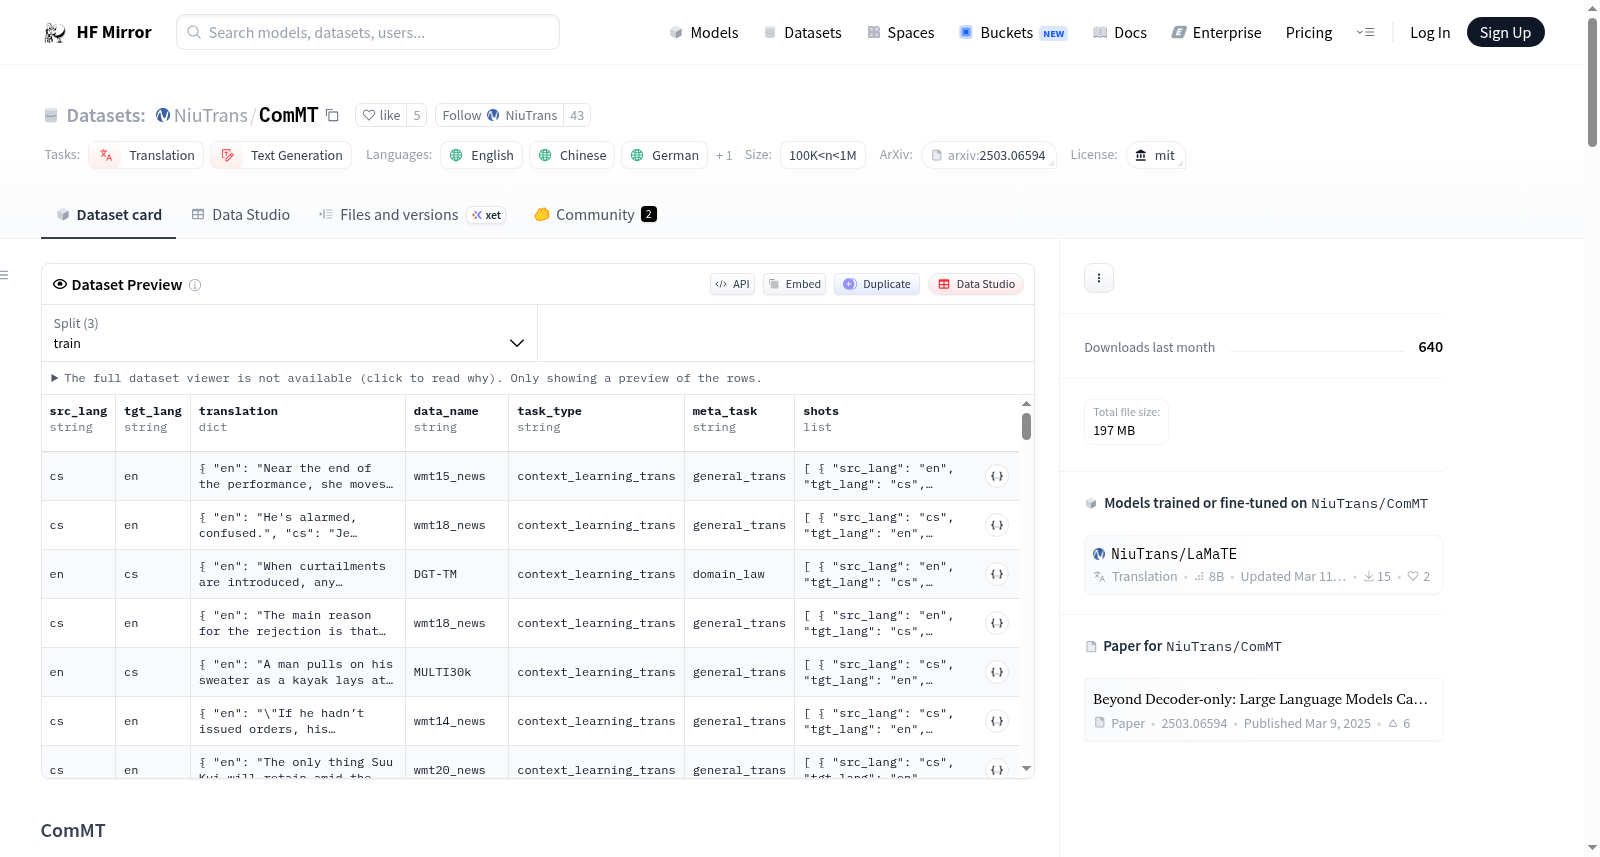Open the Pricing page
Image resolution: width=1600 pixels, height=857 pixels.
[1309, 32]
